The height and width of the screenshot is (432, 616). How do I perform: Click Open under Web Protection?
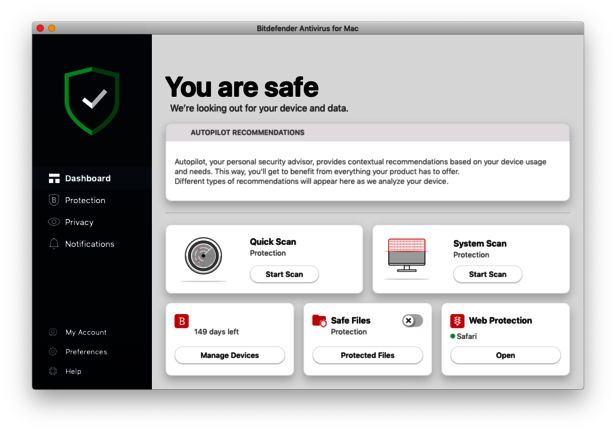[505, 355]
